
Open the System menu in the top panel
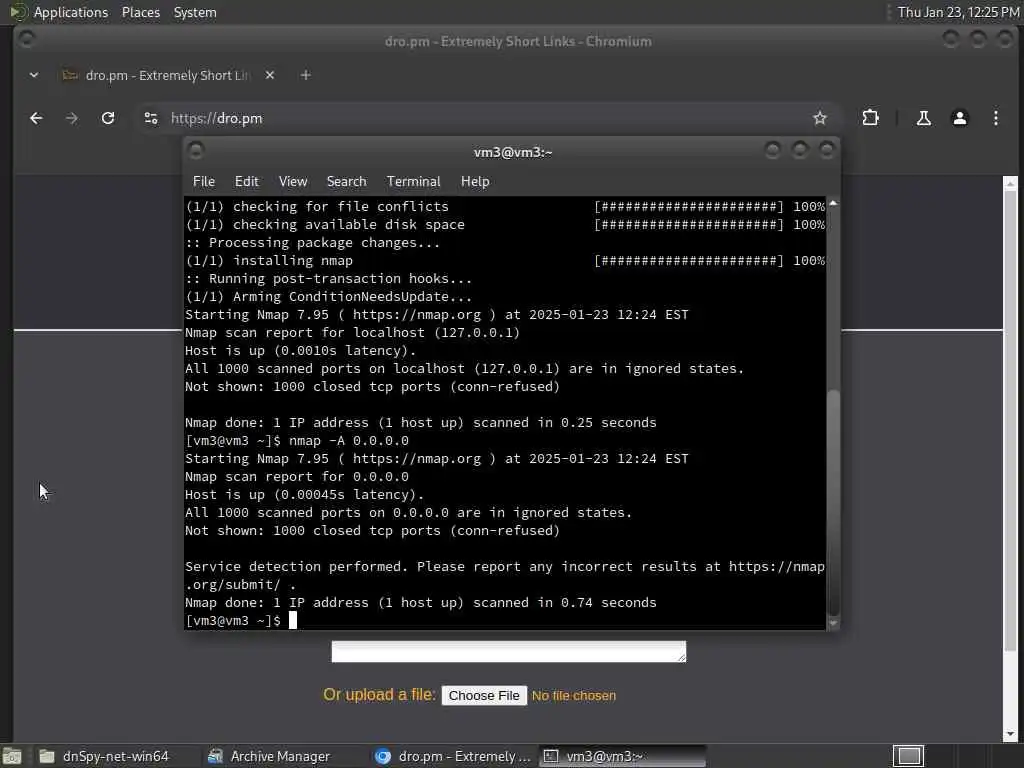tap(195, 12)
